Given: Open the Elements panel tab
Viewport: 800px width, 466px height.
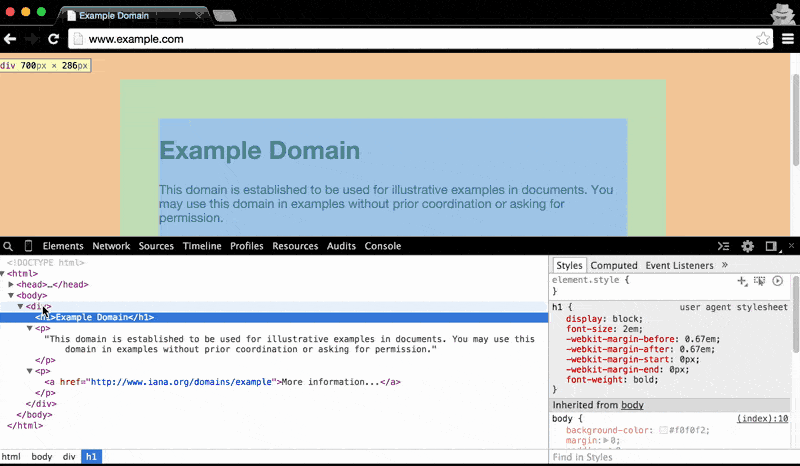Looking at the screenshot, I should (x=63, y=246).
